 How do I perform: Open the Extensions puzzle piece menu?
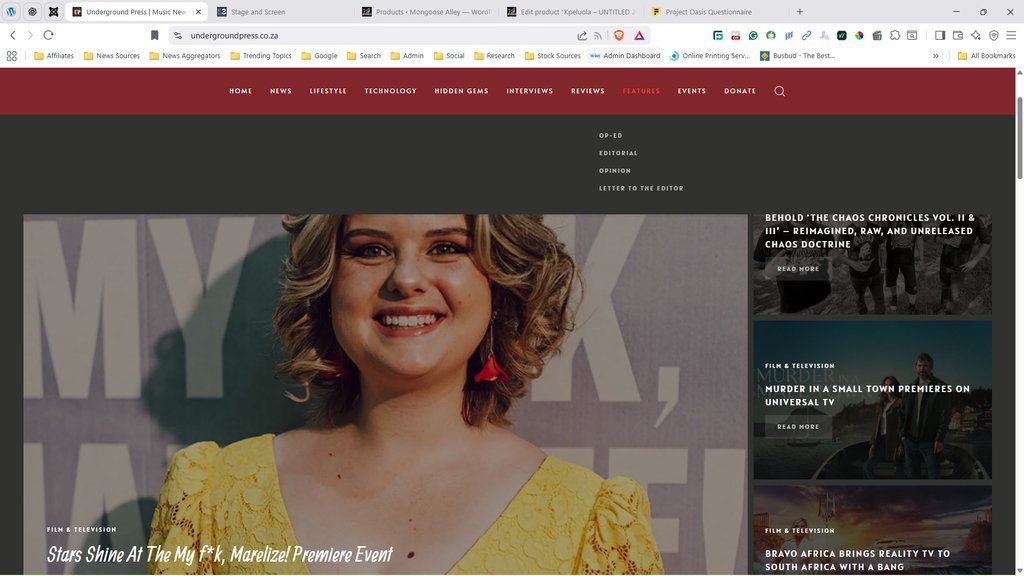click(895, 35)
